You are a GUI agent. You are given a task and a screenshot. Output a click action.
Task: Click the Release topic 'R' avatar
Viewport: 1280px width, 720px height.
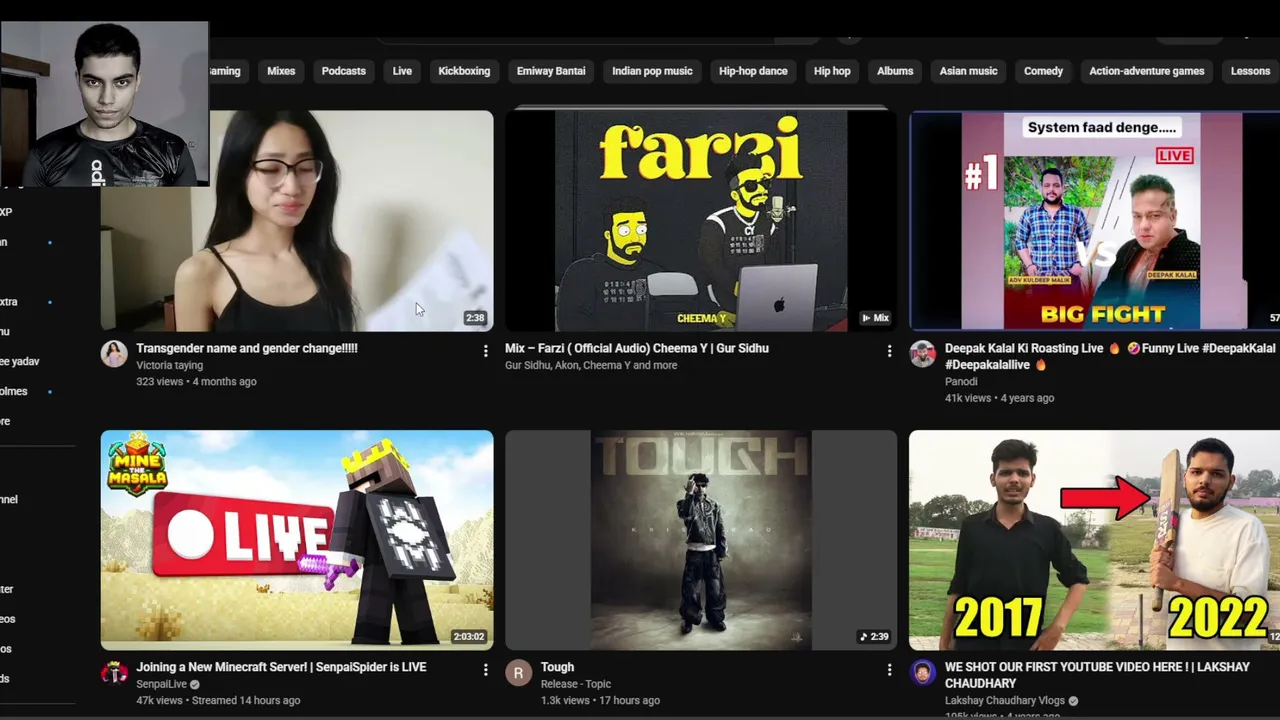(518, 673)
